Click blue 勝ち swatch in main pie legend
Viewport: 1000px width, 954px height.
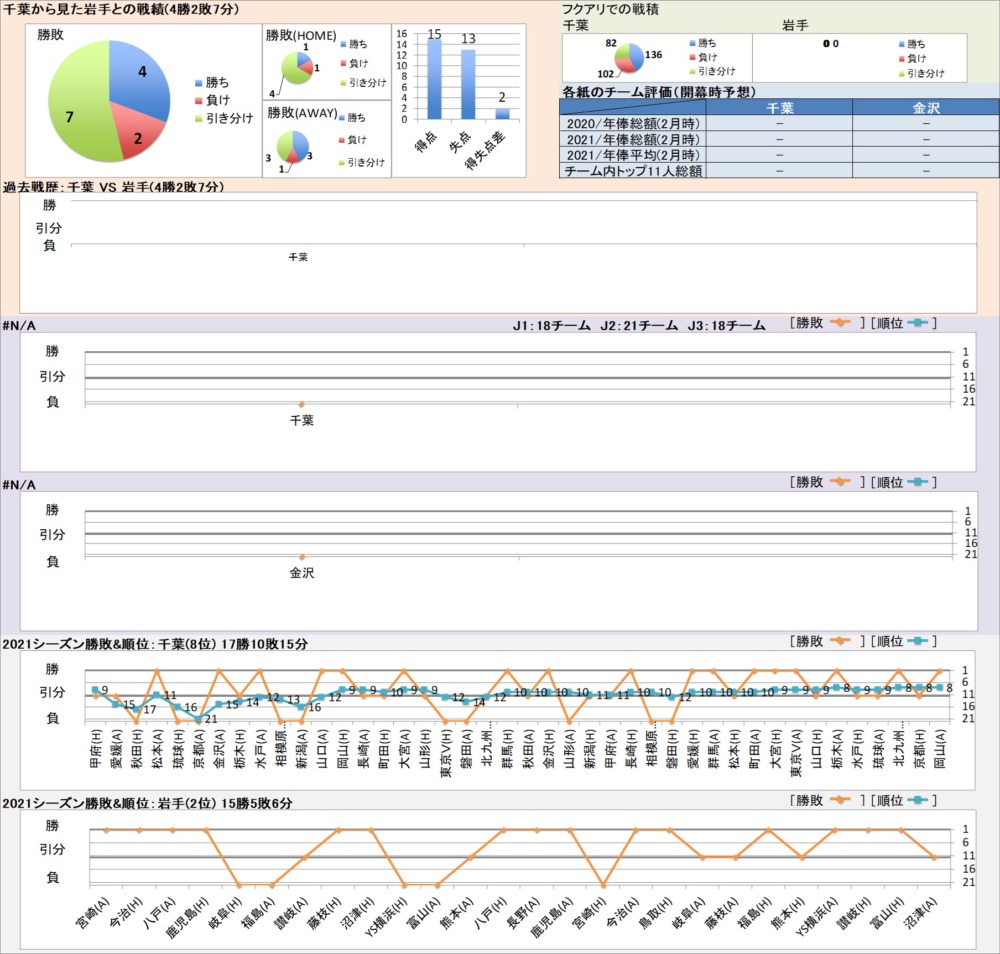[198, 83]
